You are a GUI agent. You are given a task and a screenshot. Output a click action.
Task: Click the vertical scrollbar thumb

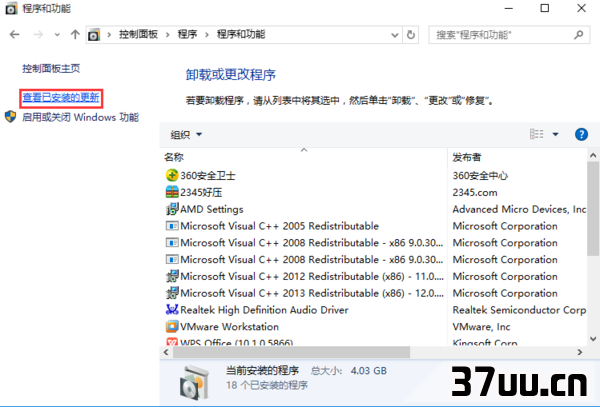[x=593, y=208]
